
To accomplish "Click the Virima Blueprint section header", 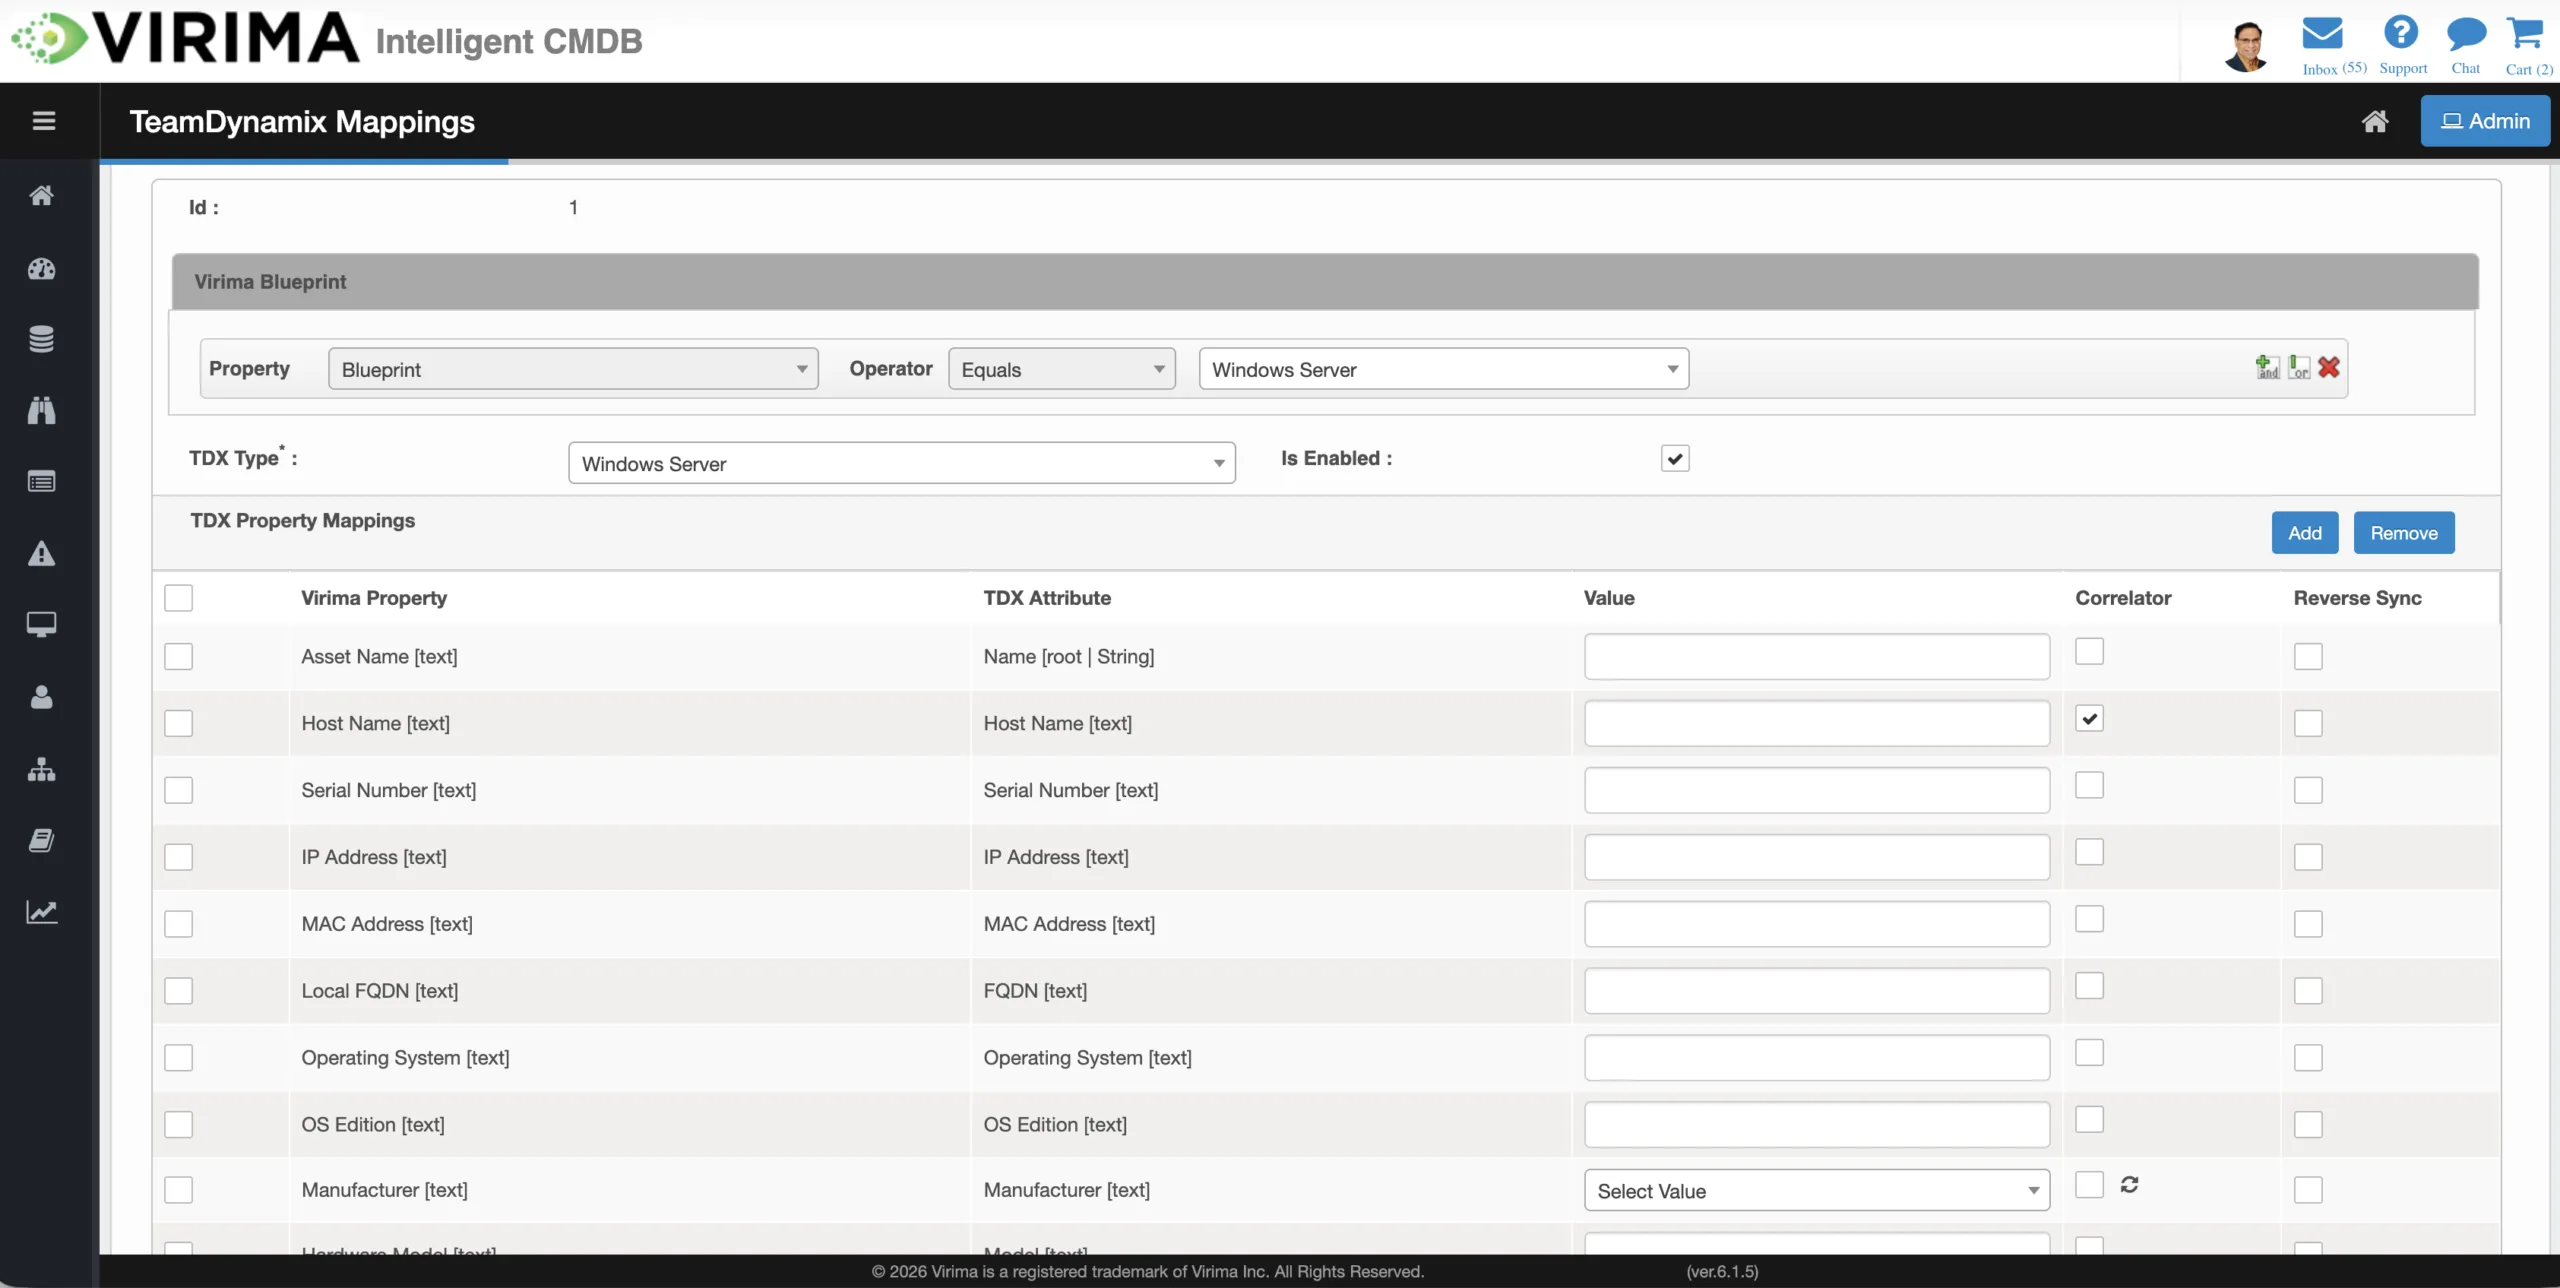I will click(1325, 282).
